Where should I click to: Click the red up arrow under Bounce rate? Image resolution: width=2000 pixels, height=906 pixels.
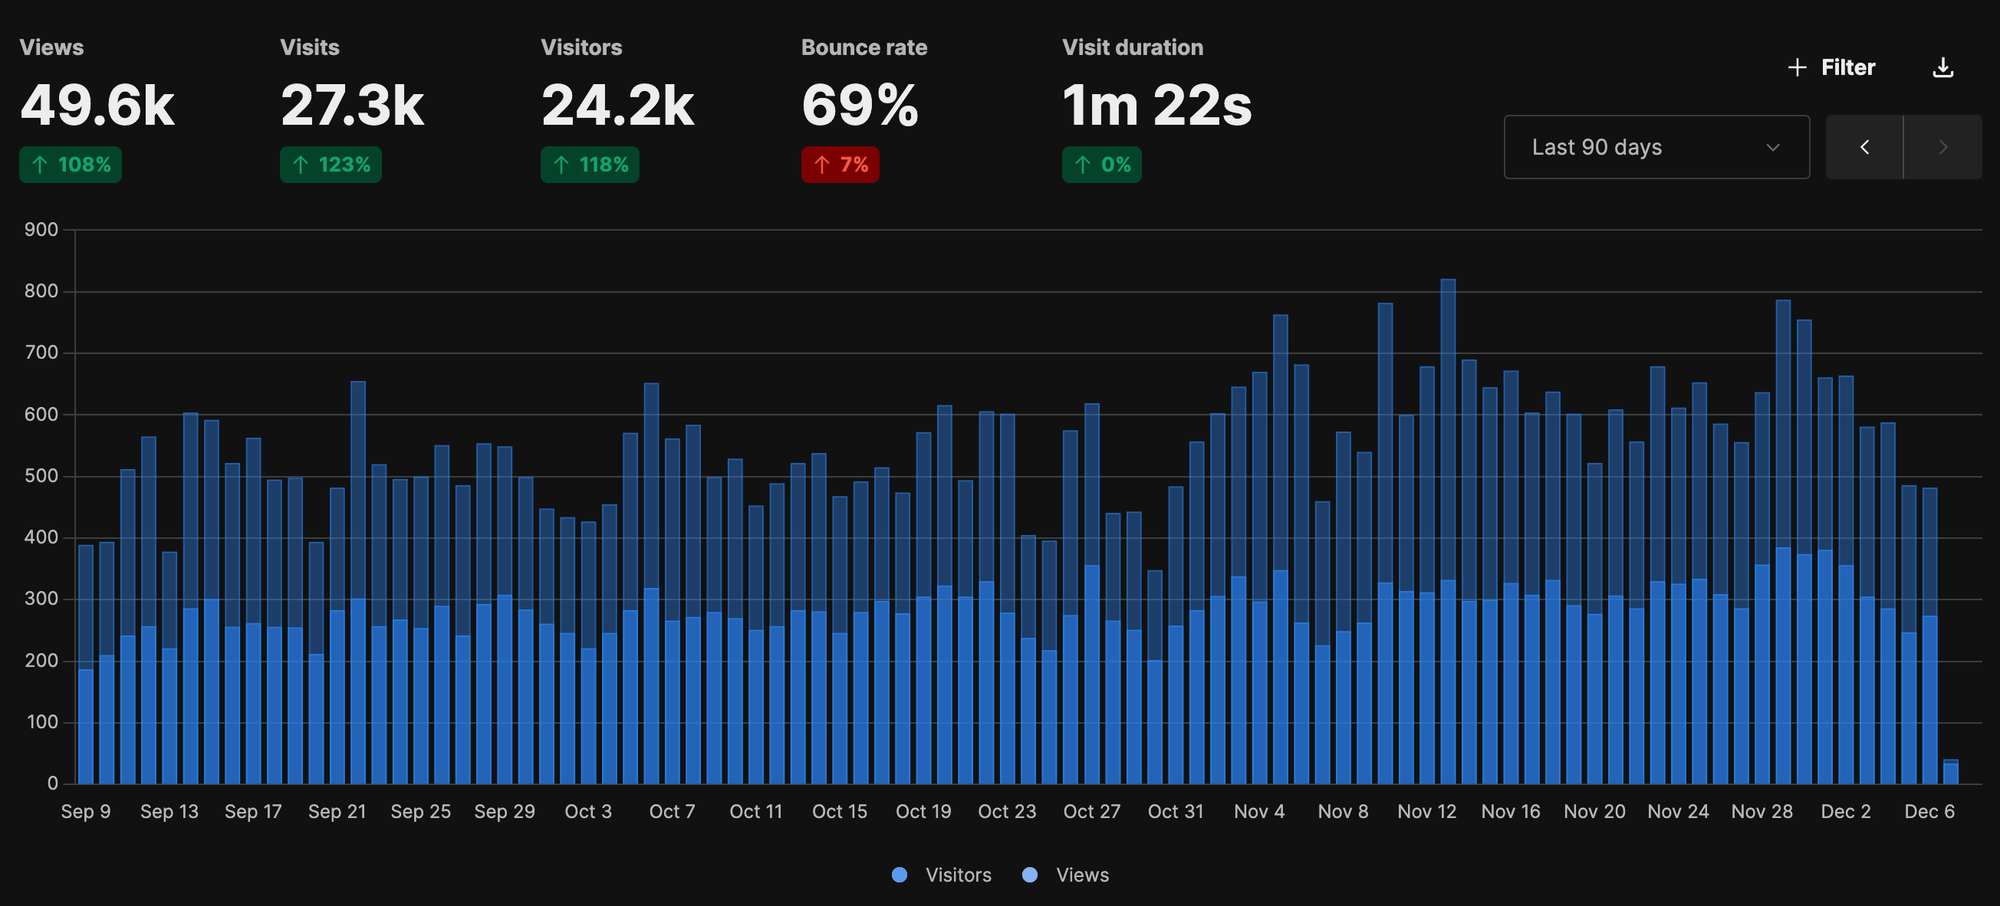click(x=821, y=164)
